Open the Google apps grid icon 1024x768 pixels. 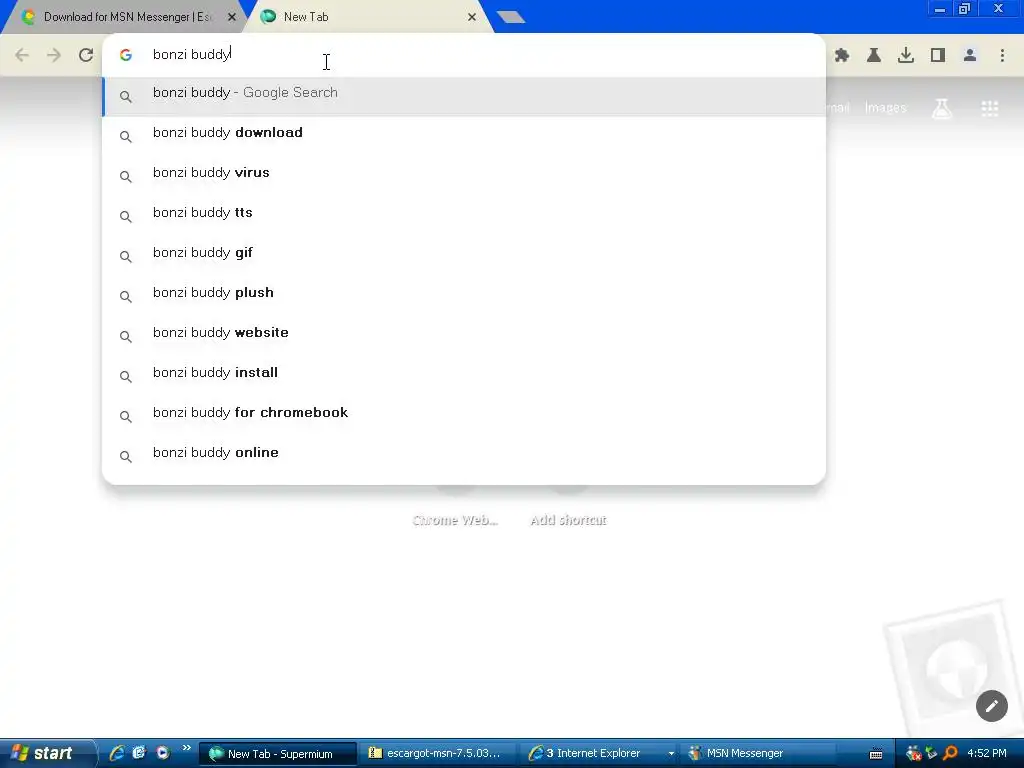[x=990, y=108]
